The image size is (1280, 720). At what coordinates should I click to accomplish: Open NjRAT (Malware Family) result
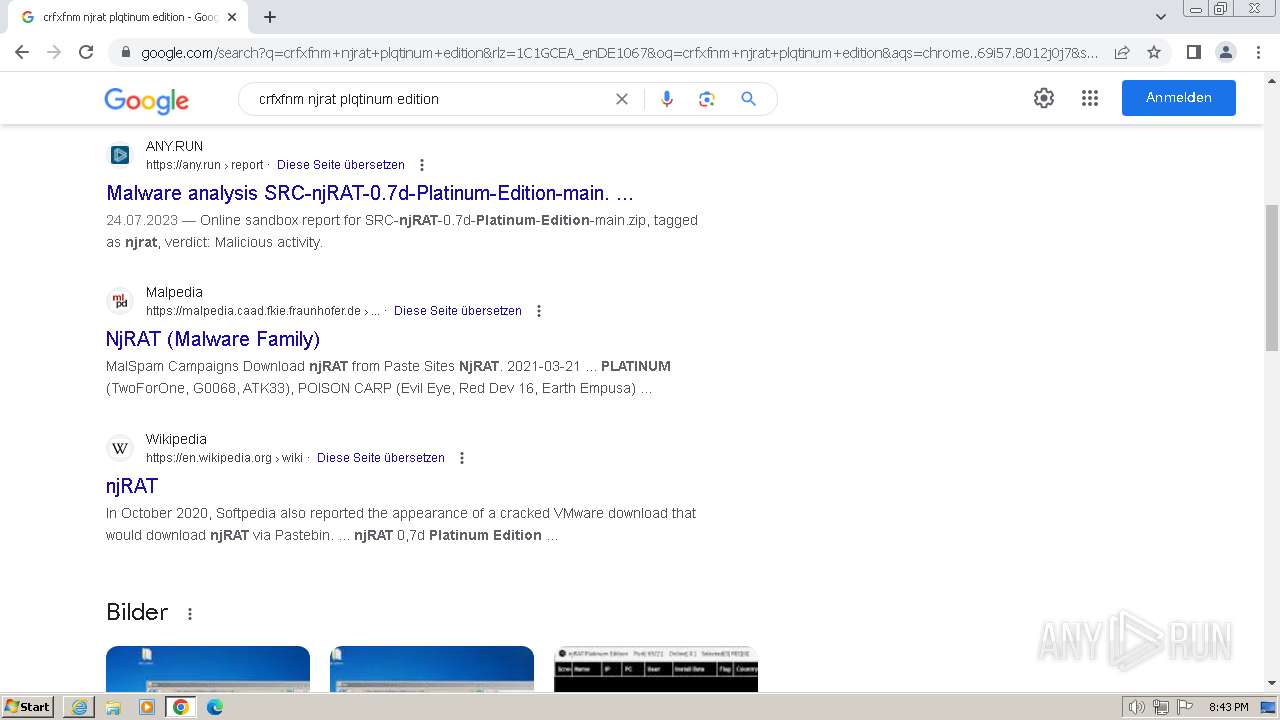click(213, 339)
